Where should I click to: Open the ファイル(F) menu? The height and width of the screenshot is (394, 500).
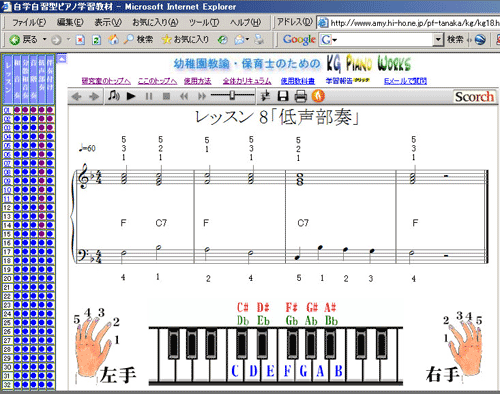point(29,23)
